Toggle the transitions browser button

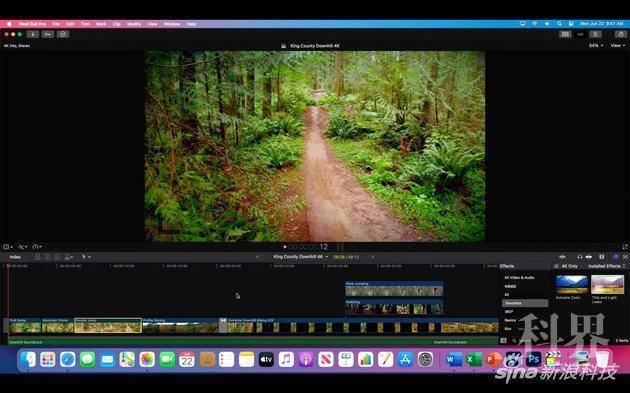625,257
